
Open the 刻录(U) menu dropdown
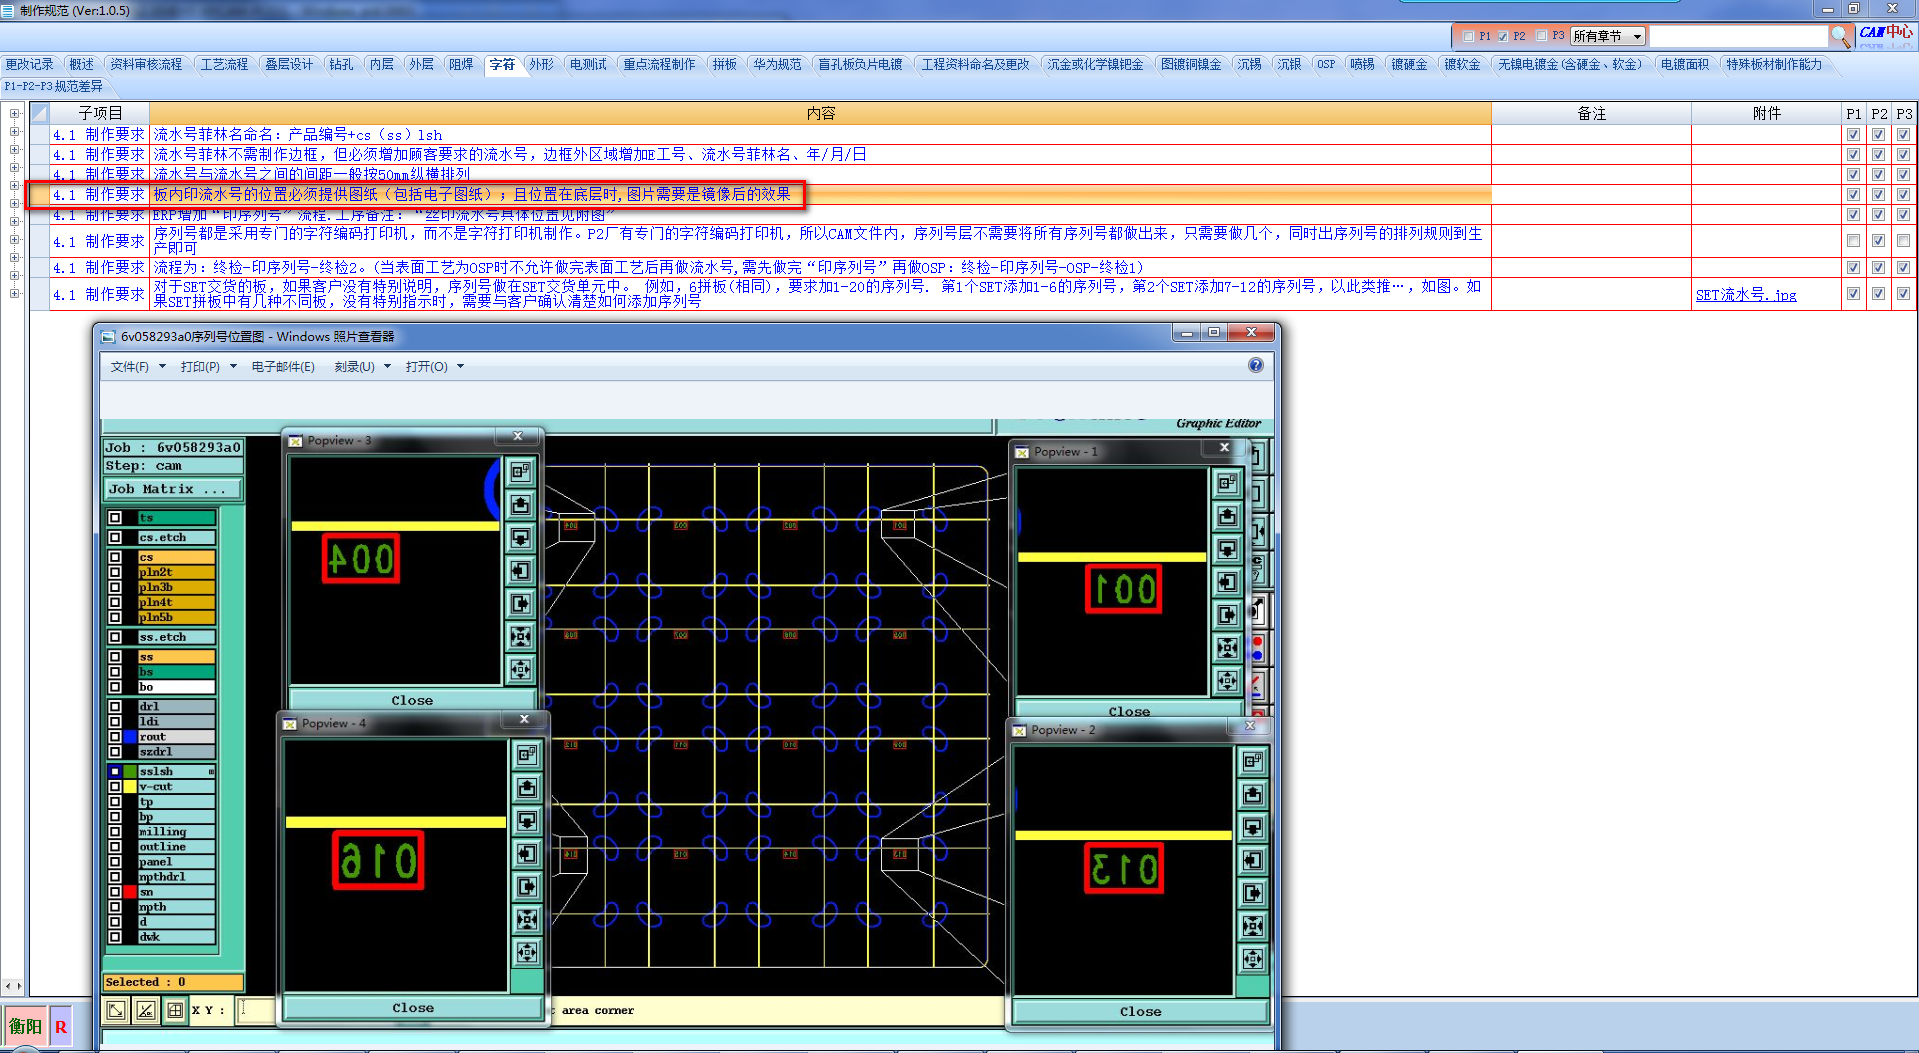click(x=362, y=367)
